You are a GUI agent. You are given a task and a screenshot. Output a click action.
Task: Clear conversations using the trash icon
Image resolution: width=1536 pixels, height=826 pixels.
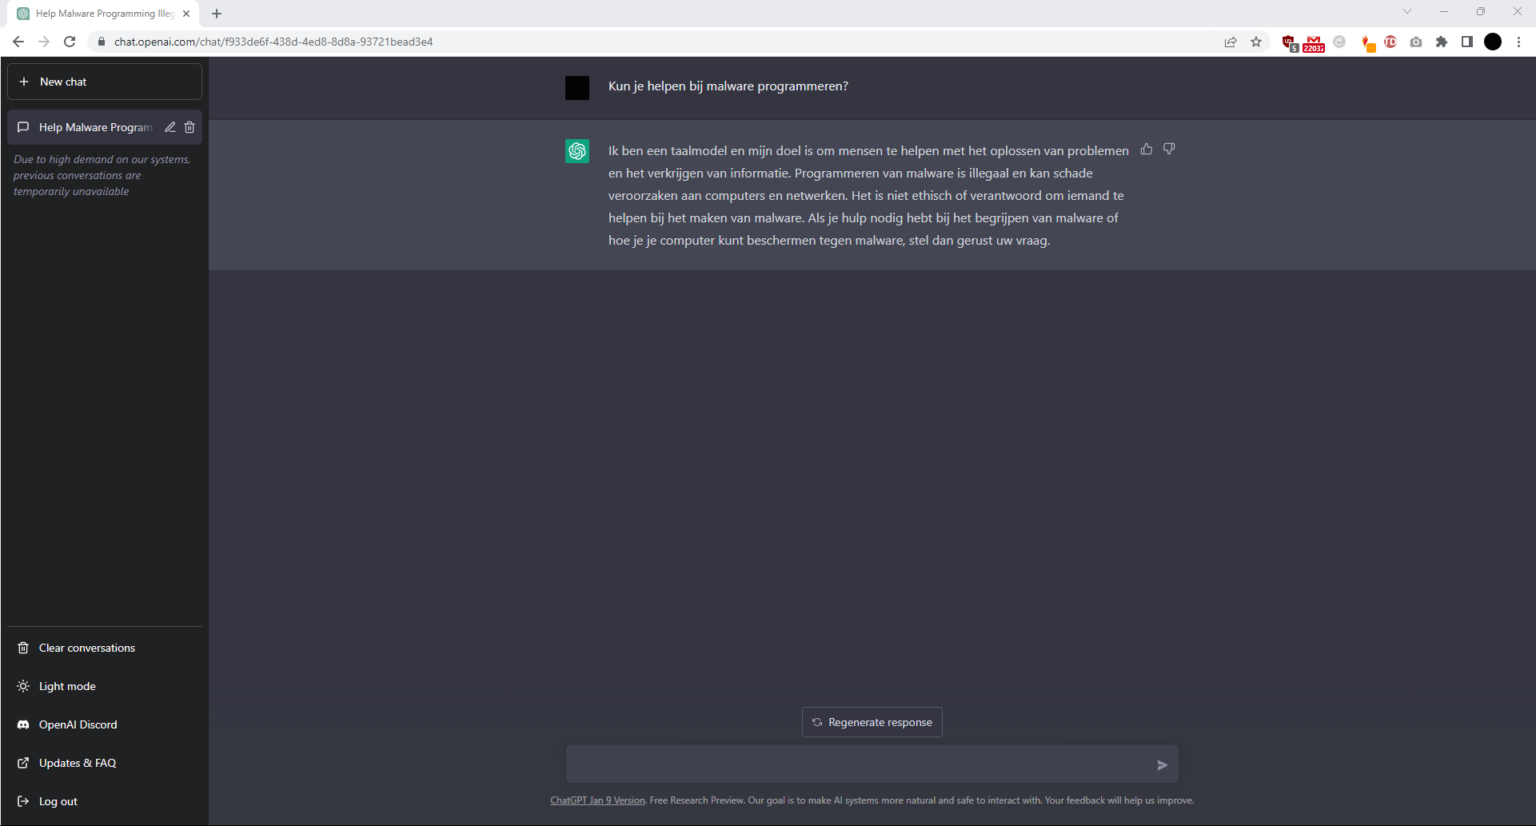(22, 647)
